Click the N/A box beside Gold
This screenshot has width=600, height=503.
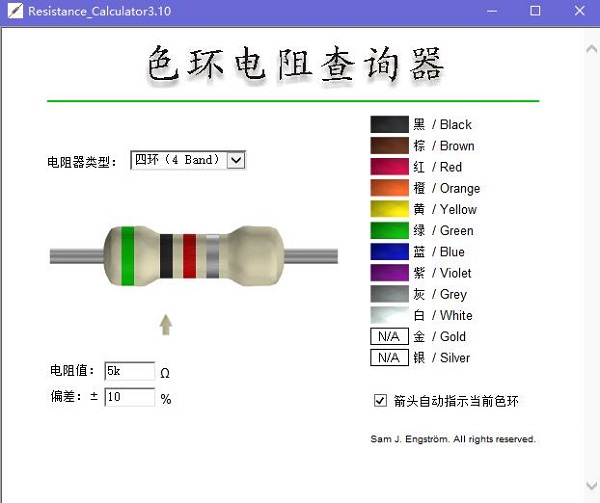coord(389,337)
